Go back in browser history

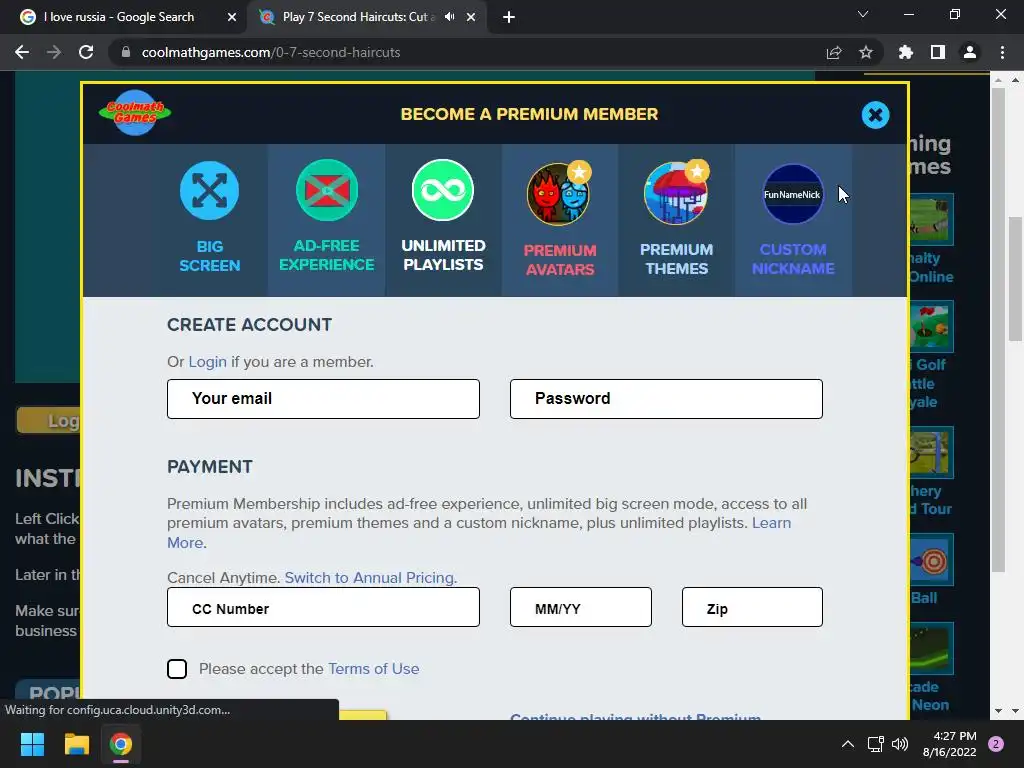(x=22, y=52)
